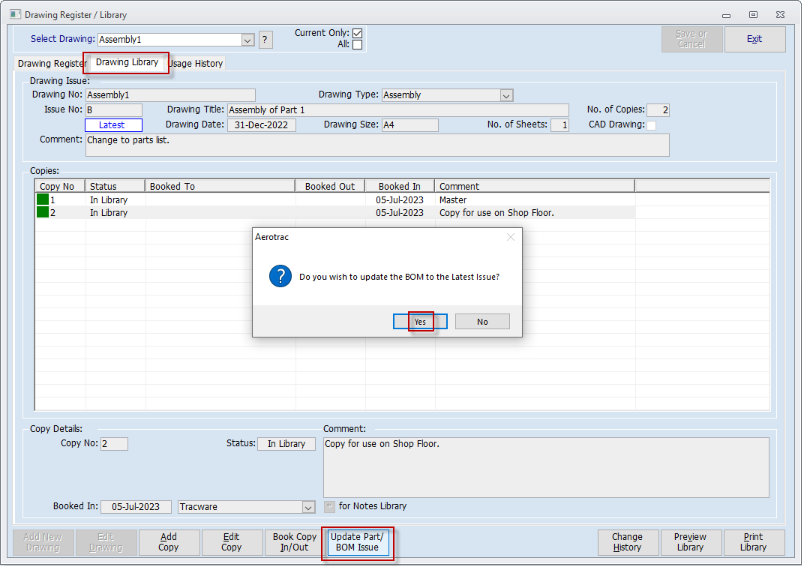Click the blue question icon in the Aerotrac dialog
The image size is (802, 566).
coord(280,277)
